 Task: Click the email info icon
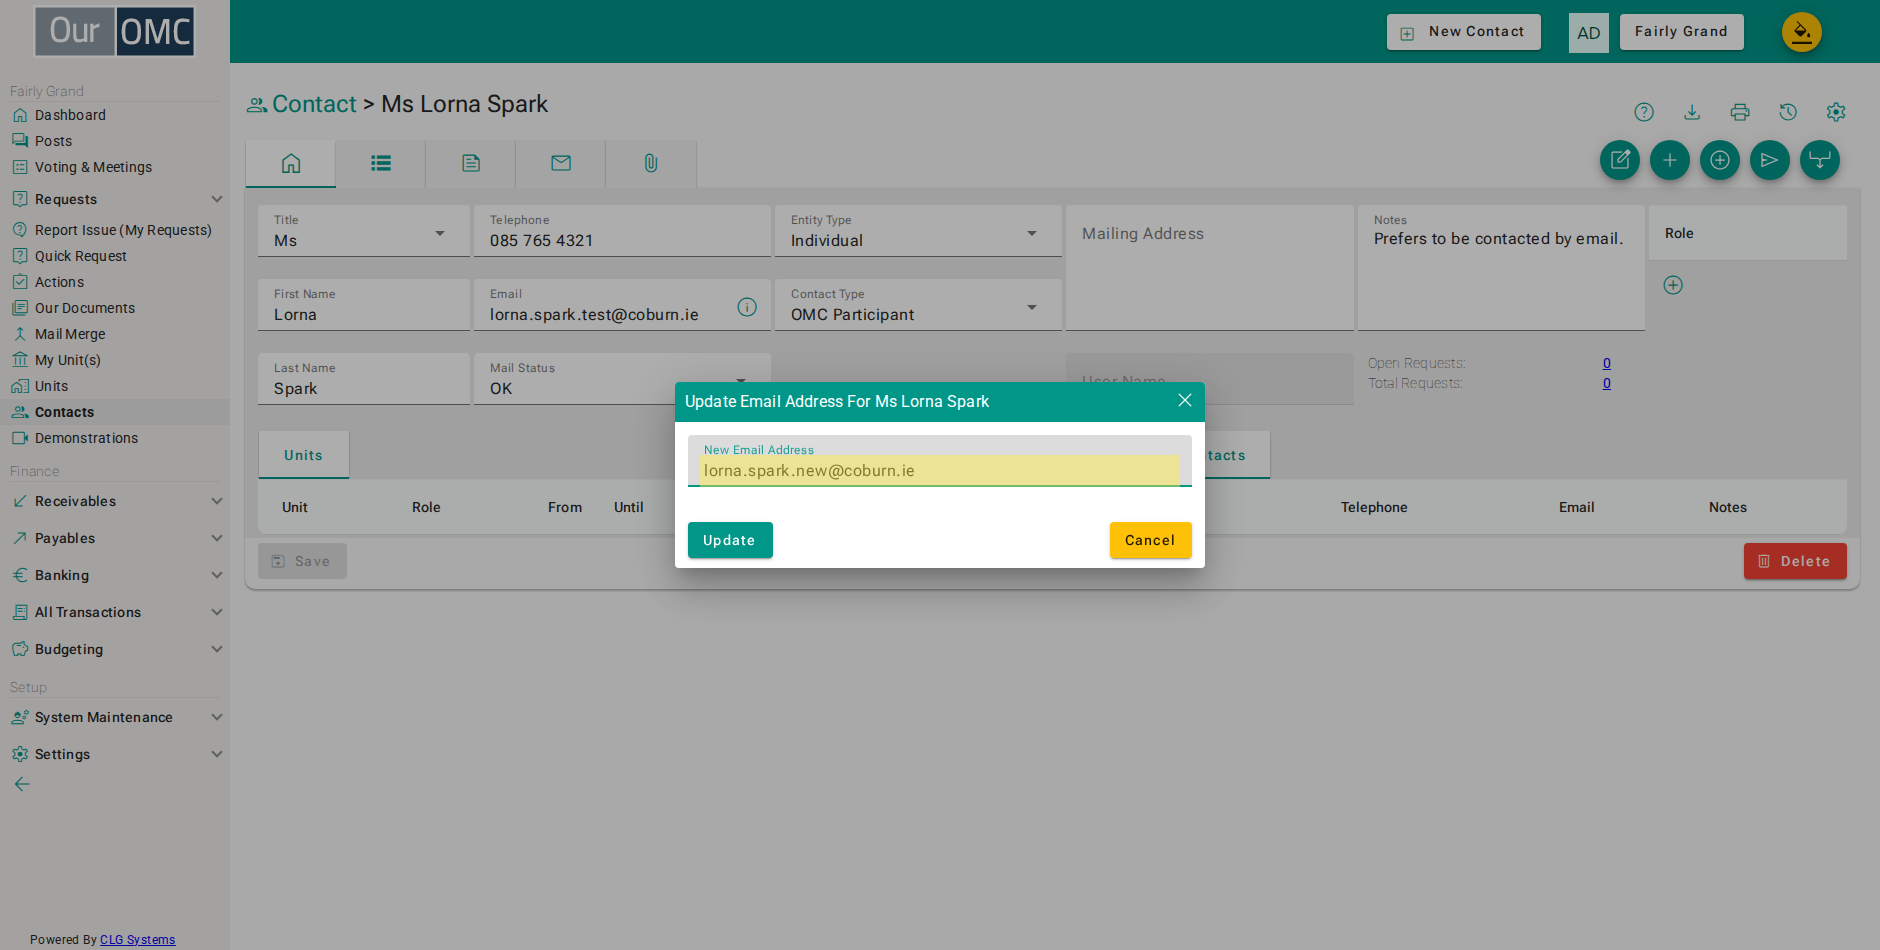click(747, 307)
